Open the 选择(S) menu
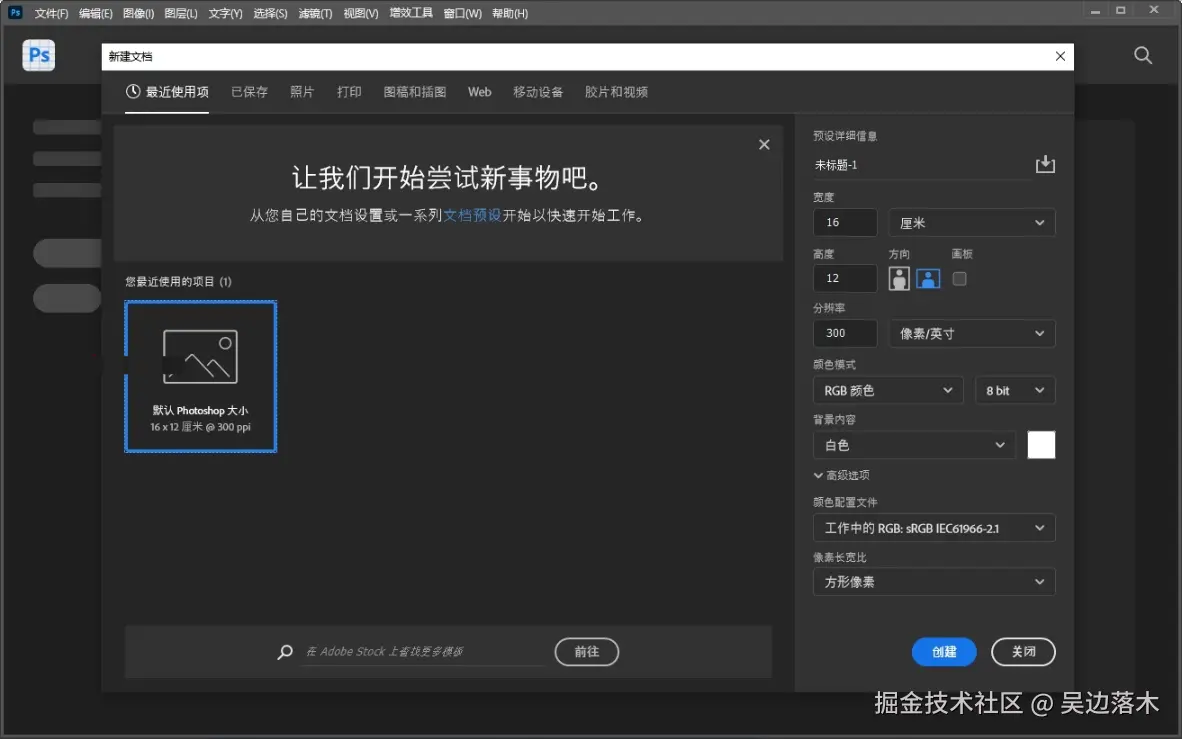This screenshot has width=1182, height=739. point(270,13)
